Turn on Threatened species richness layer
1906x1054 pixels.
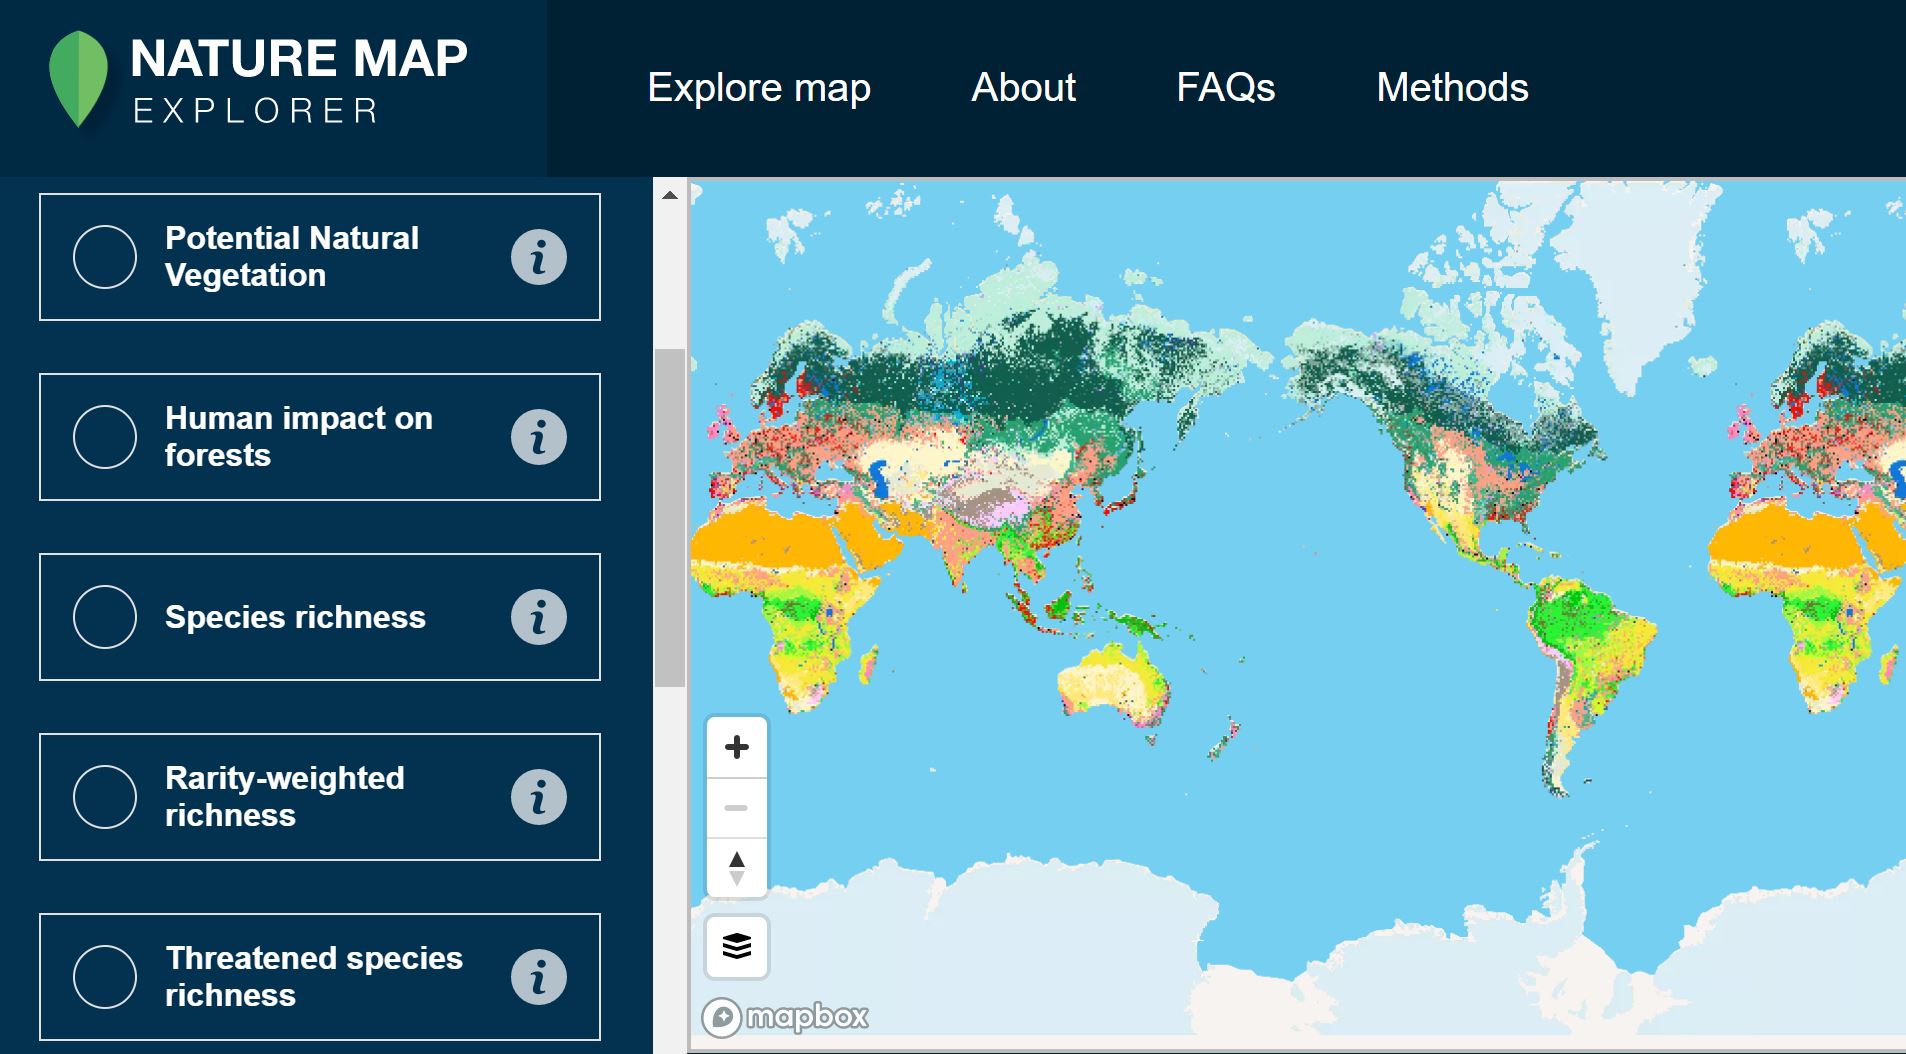(x=105, y=976)
